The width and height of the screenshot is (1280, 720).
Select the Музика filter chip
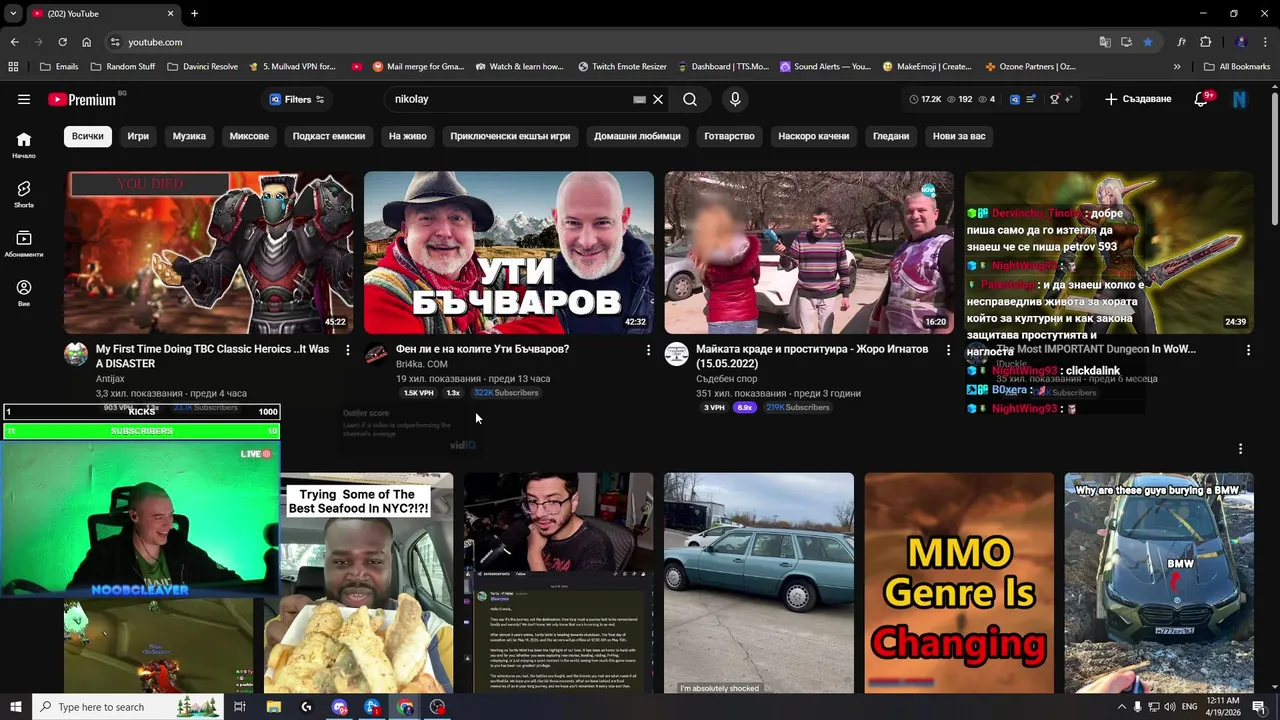(189, 136)
